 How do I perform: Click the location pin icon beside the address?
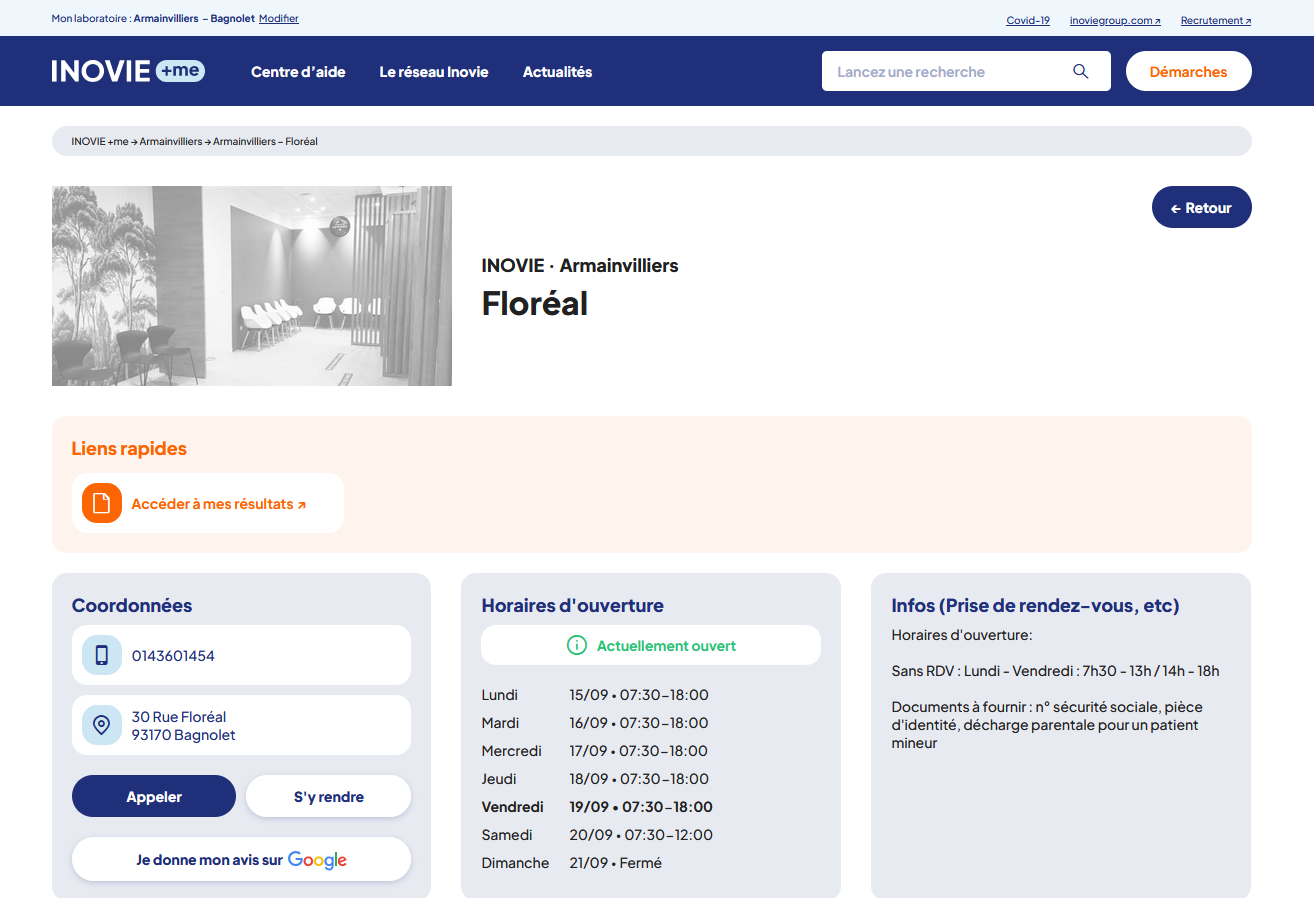101,725
